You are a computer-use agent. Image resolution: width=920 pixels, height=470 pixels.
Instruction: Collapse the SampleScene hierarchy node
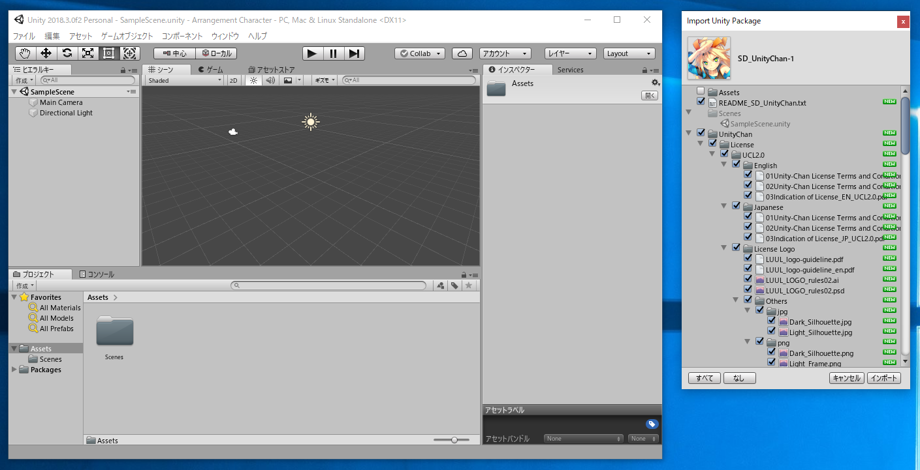click(14, 92)
